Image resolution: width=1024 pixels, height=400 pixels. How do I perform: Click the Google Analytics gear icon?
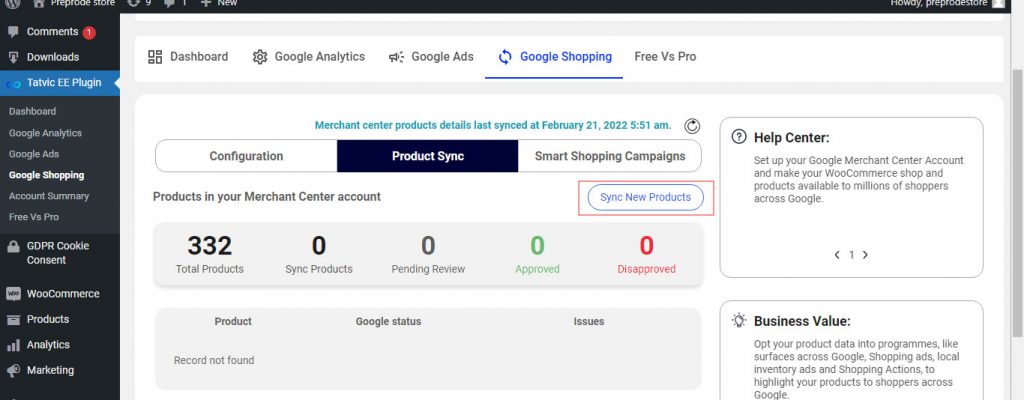pos(260,57)
